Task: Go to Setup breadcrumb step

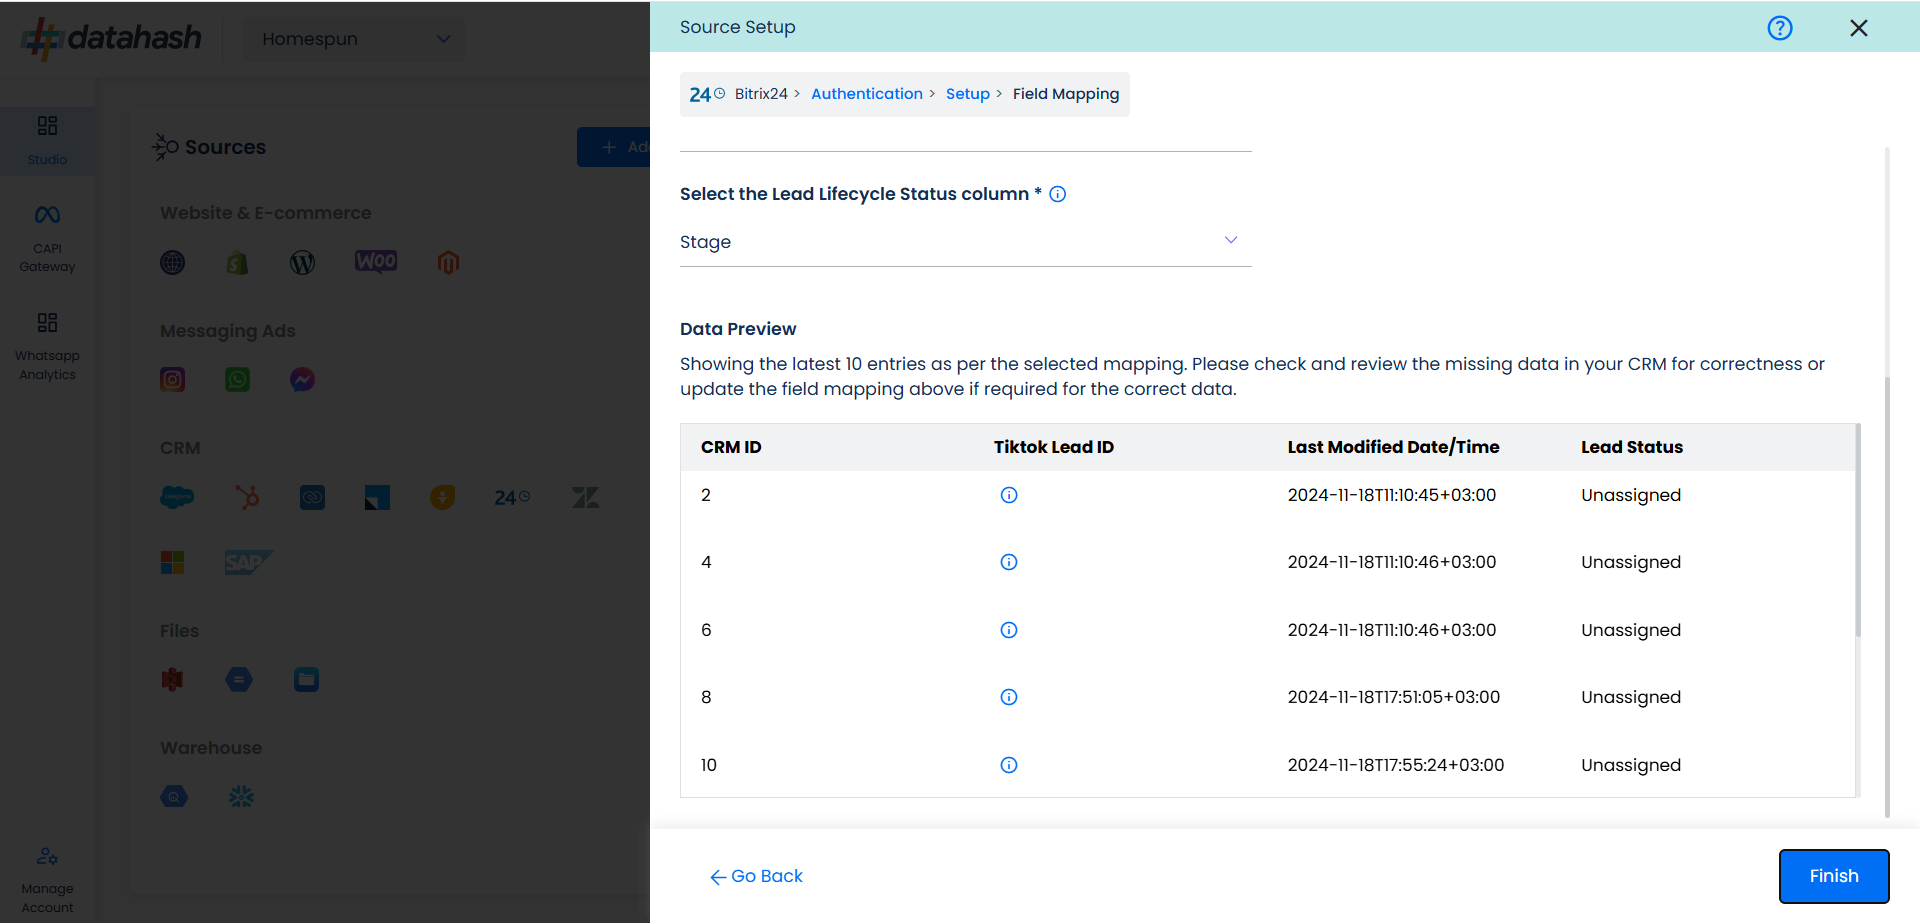Action: pos(967,94)
